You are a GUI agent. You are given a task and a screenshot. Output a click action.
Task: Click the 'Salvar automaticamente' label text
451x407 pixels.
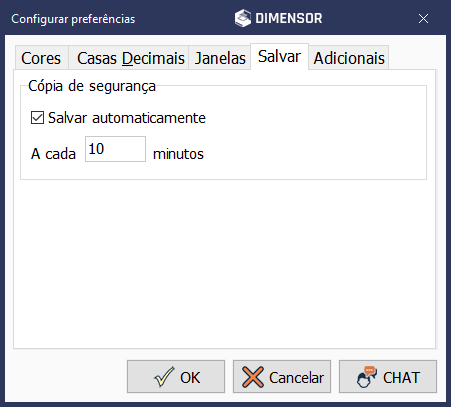pos(127,118)
